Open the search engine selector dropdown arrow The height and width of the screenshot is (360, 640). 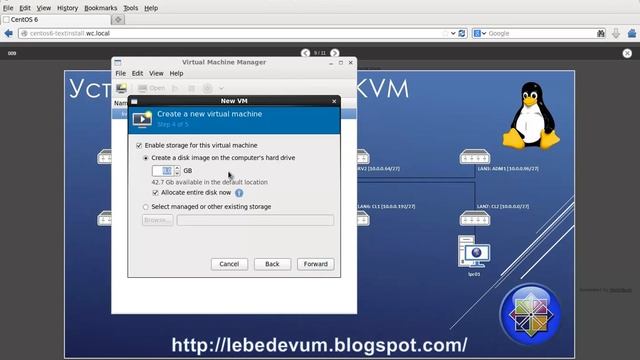coord(484,33)
